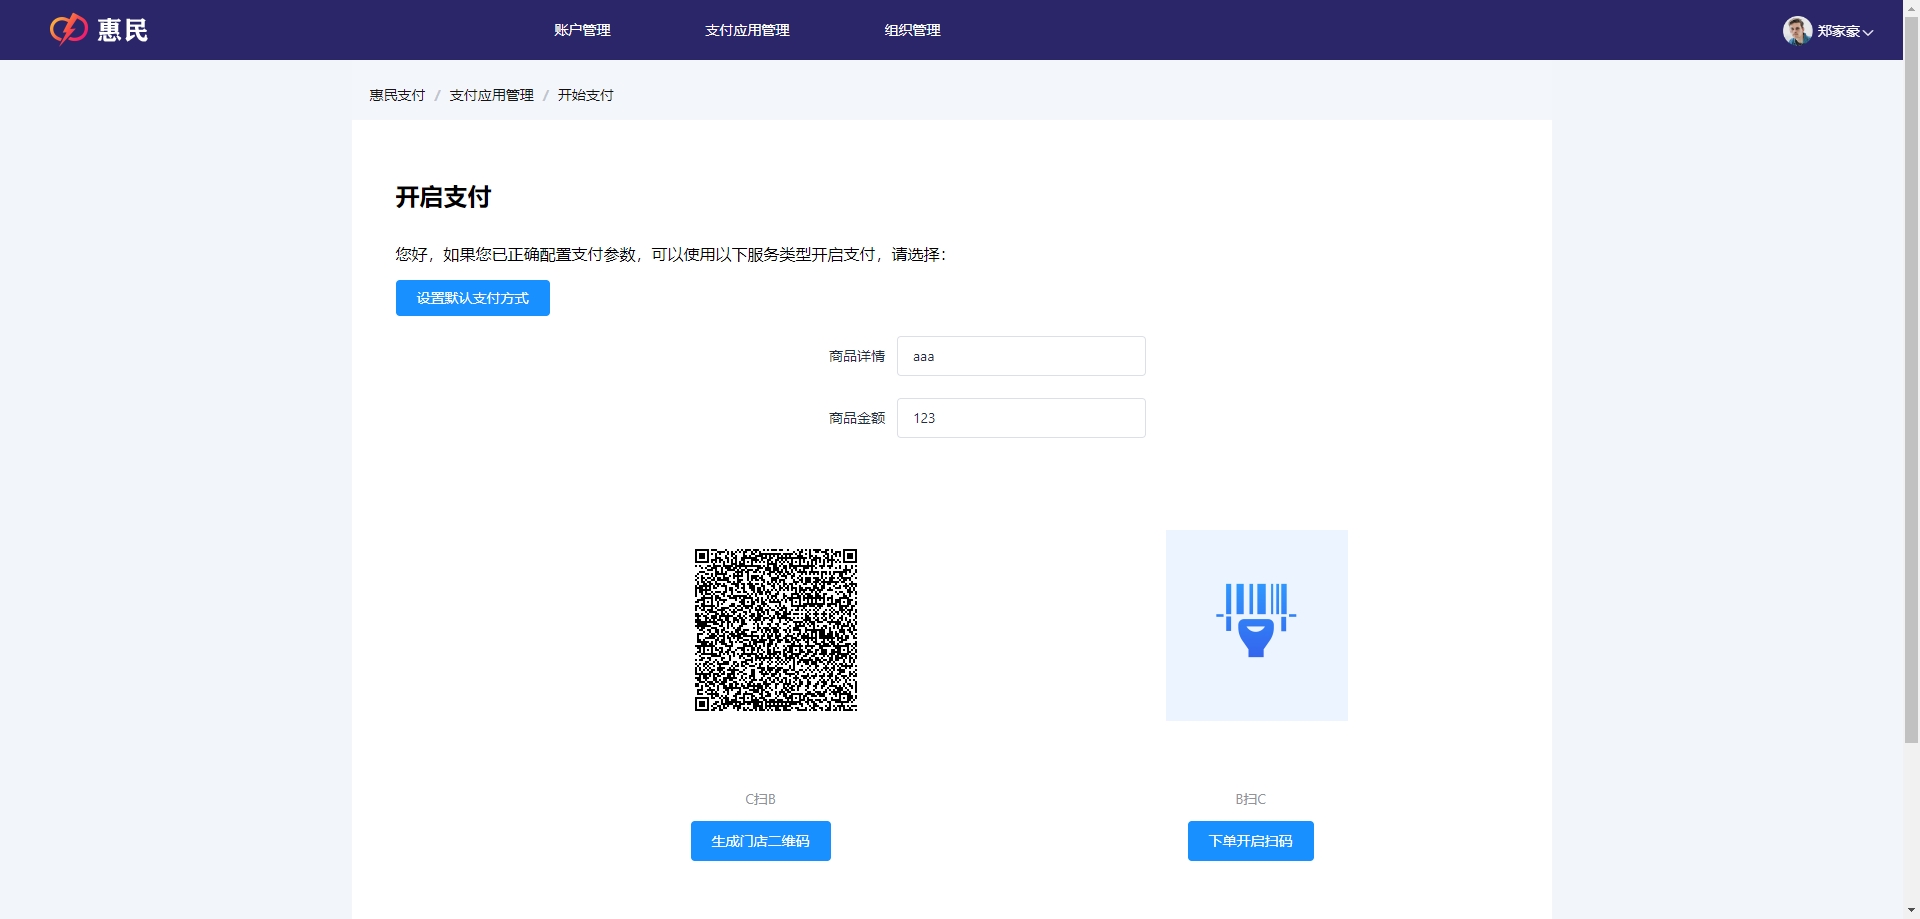Open the 账户管理 menu
Screen dimensions: 1920x919
pos(582,30)
